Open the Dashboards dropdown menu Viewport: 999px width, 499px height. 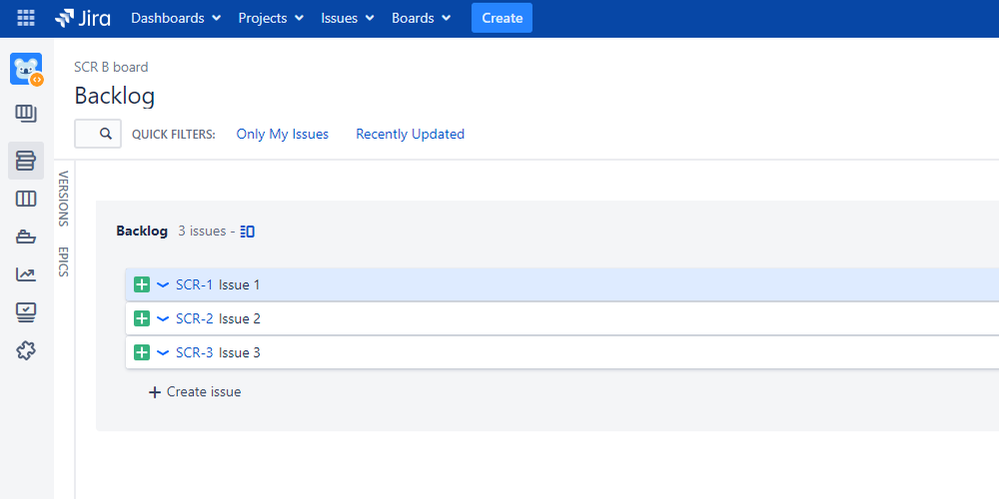tap(176, 18)
